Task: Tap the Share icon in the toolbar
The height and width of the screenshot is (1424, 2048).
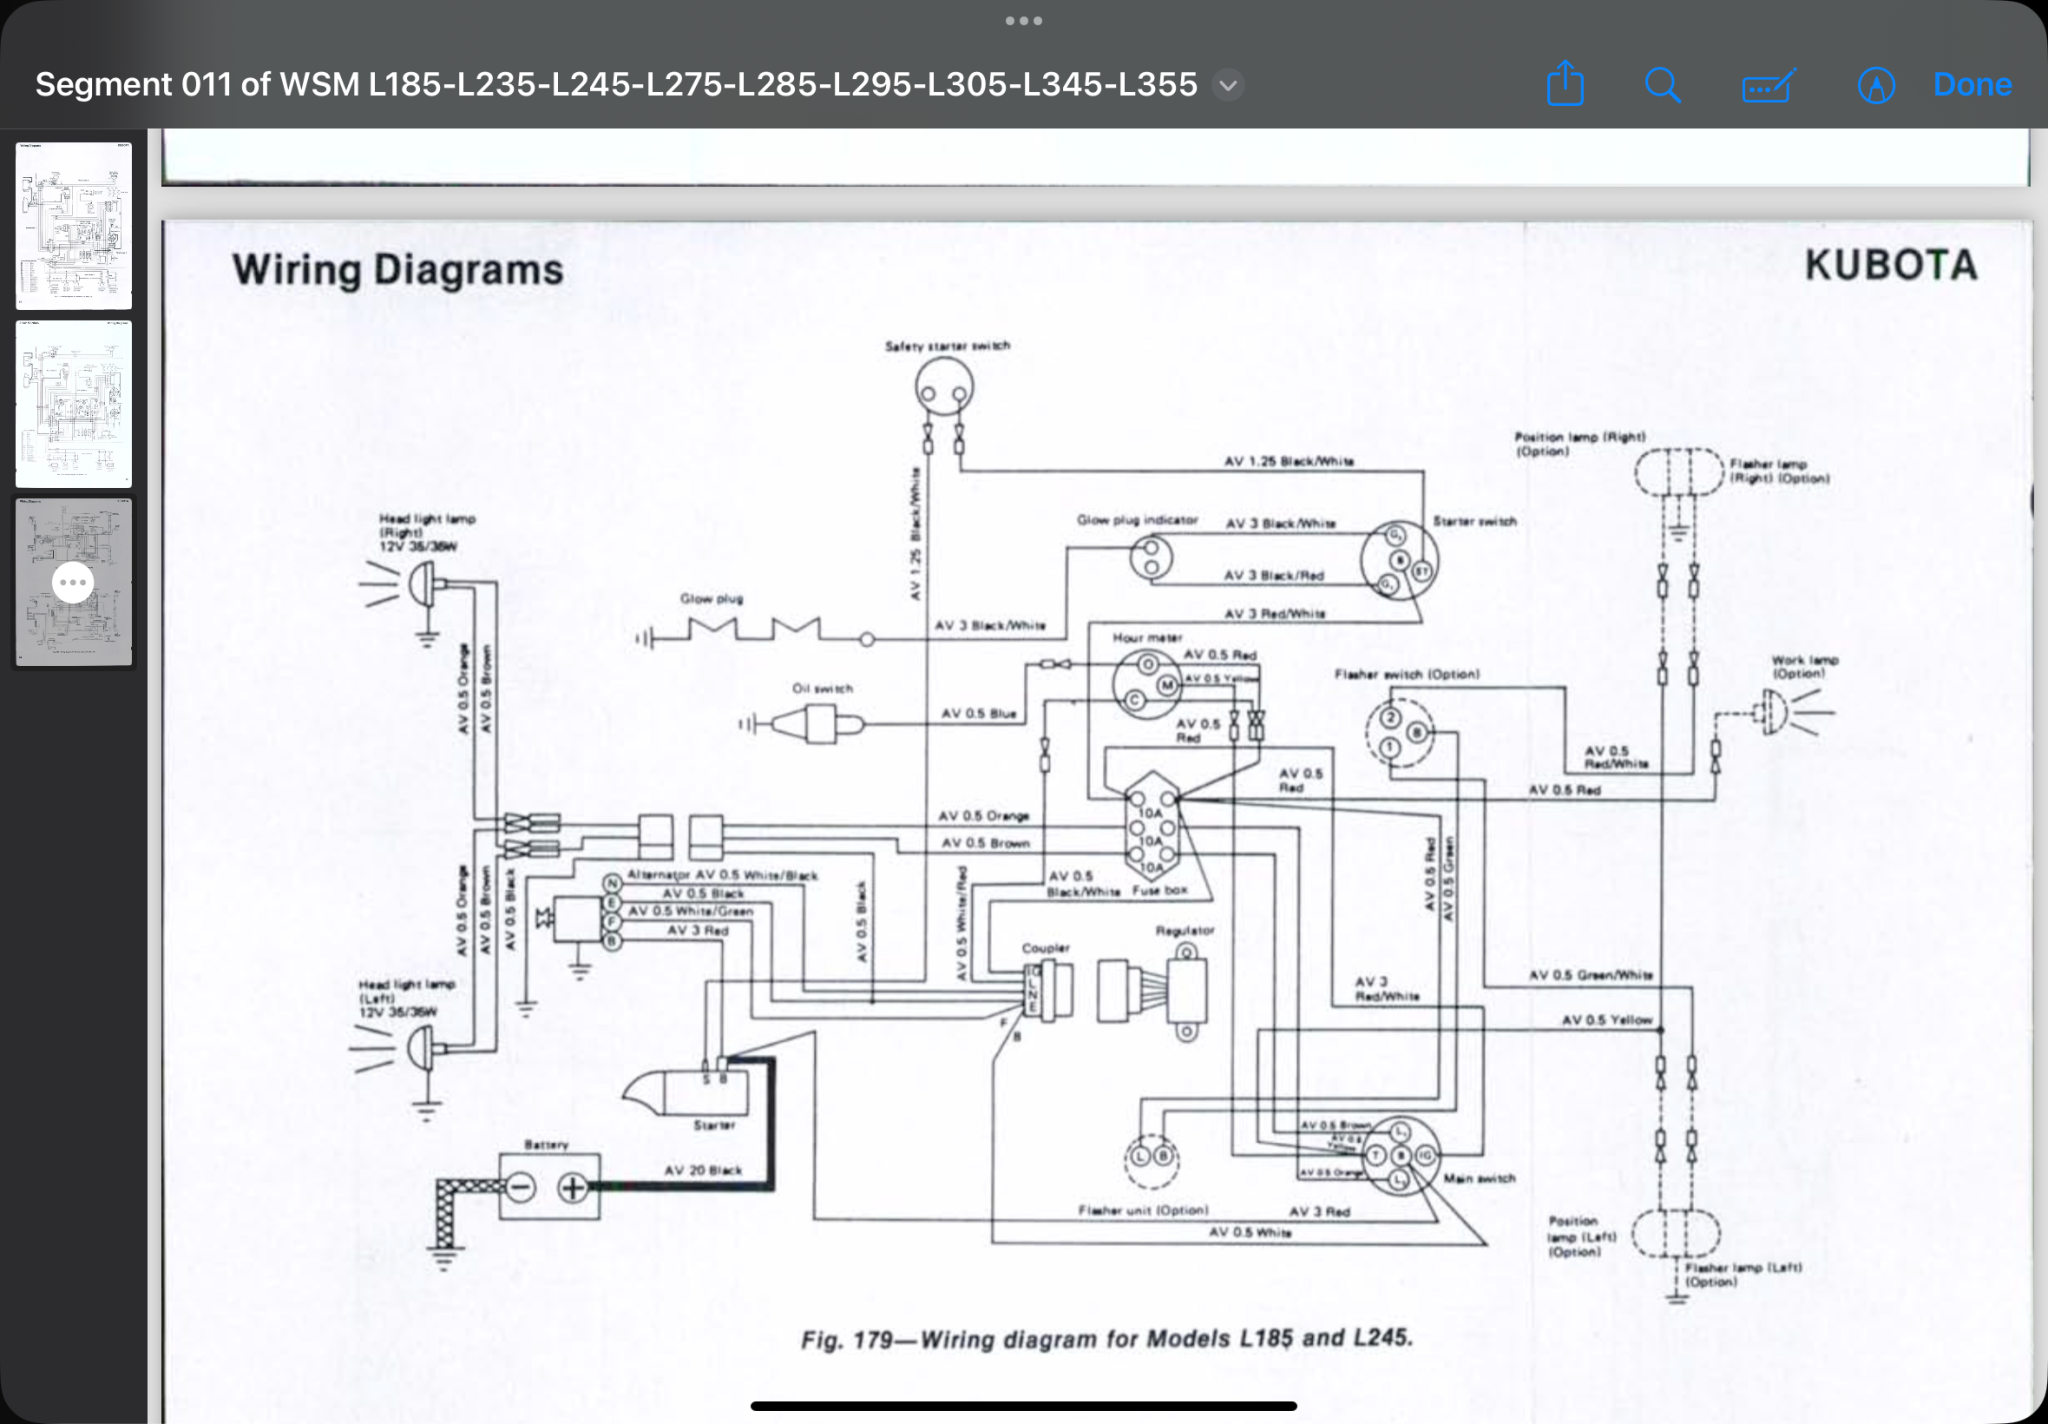Action: coord(1565,84)
